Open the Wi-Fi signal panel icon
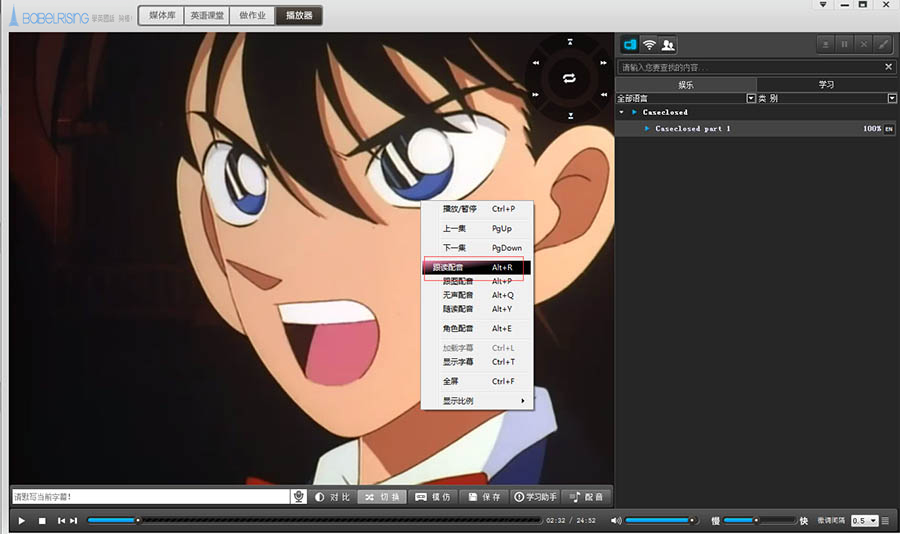This screenshot has width=900, height=534. click(x=649, y=44)
